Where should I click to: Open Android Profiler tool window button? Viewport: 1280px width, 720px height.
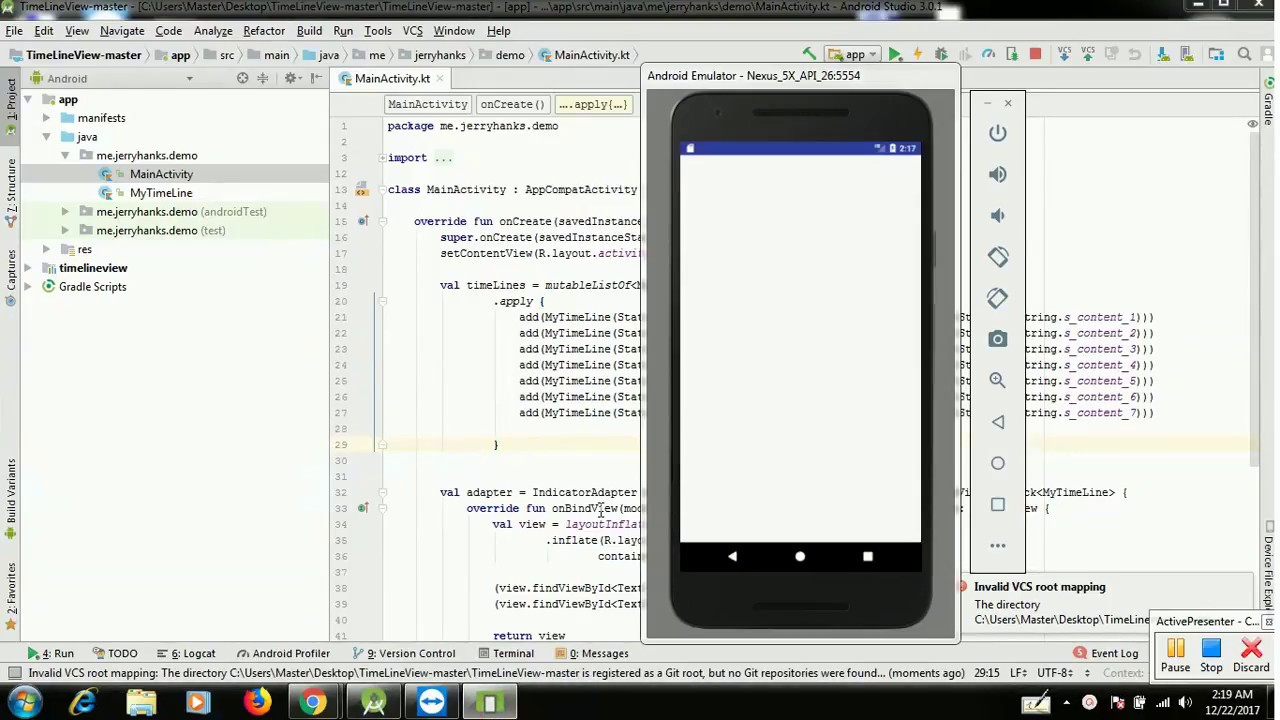[283, 654]
